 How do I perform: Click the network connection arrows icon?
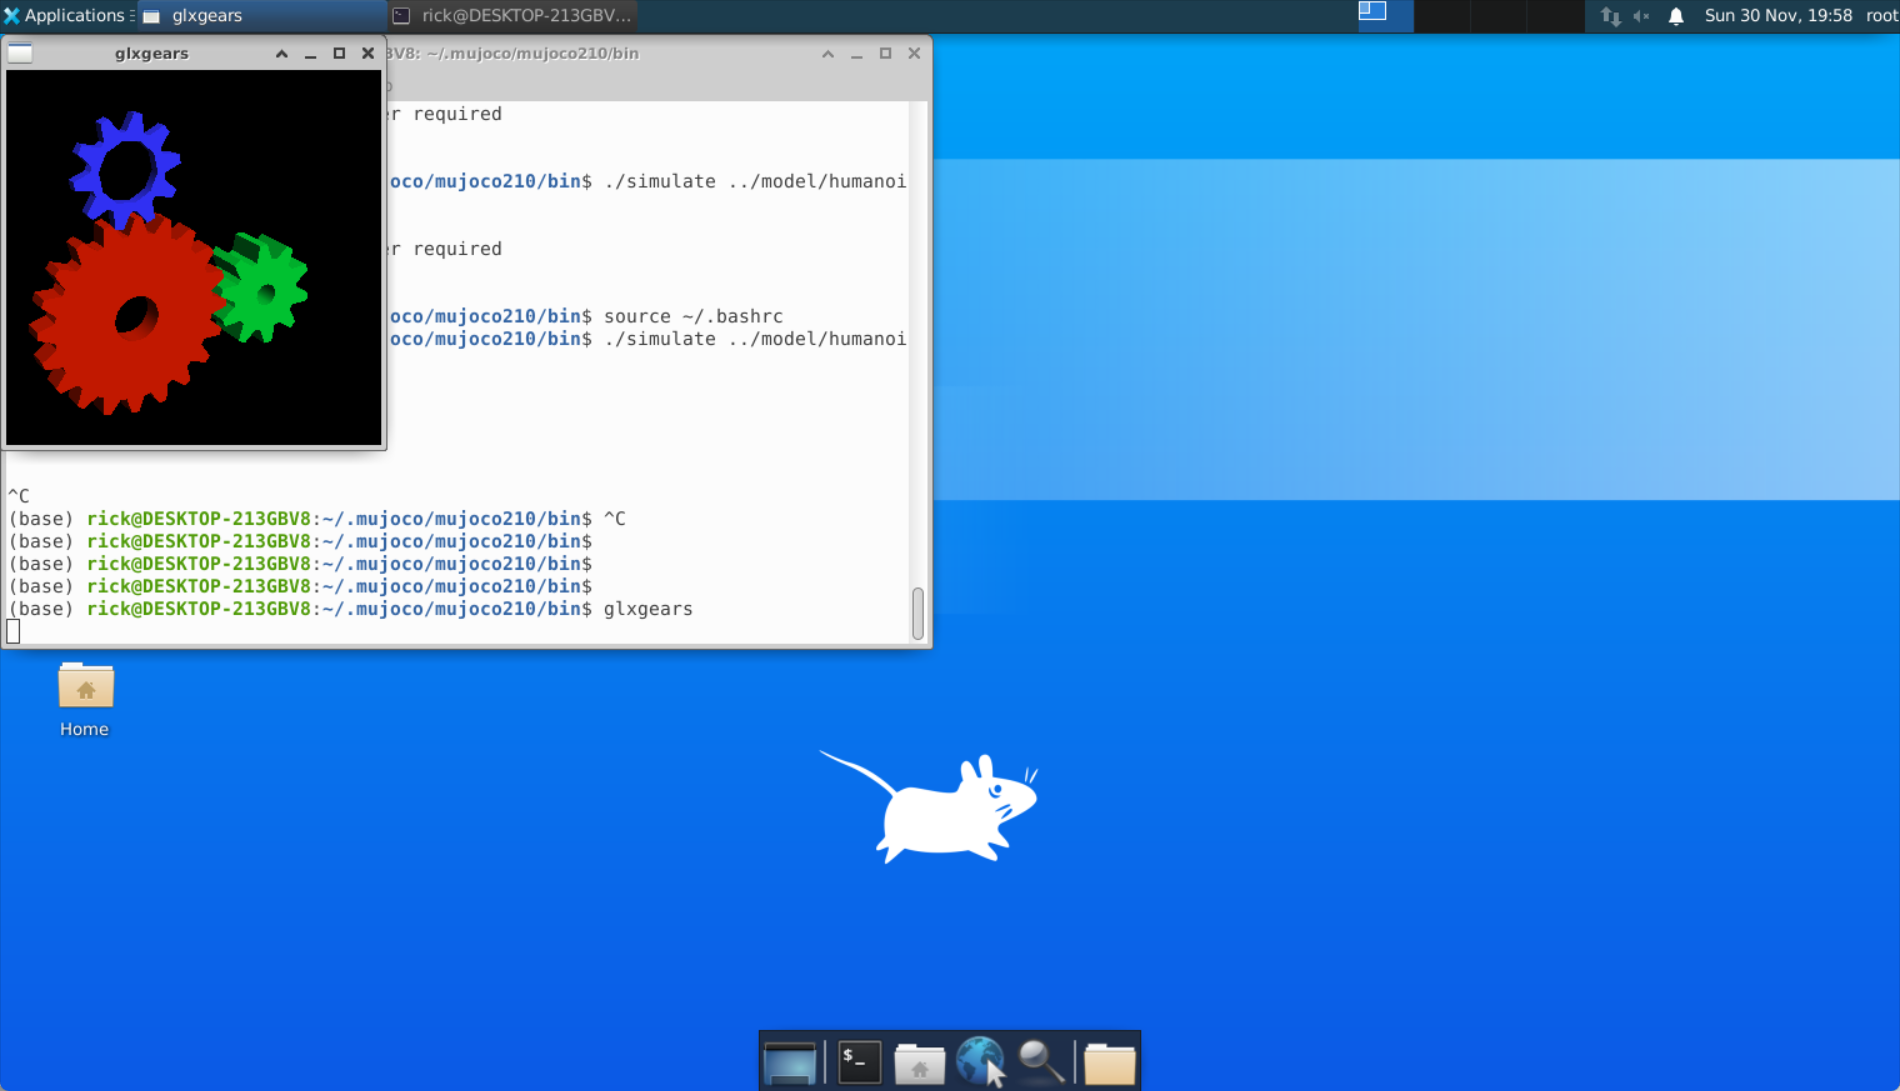click(1610, 16)
